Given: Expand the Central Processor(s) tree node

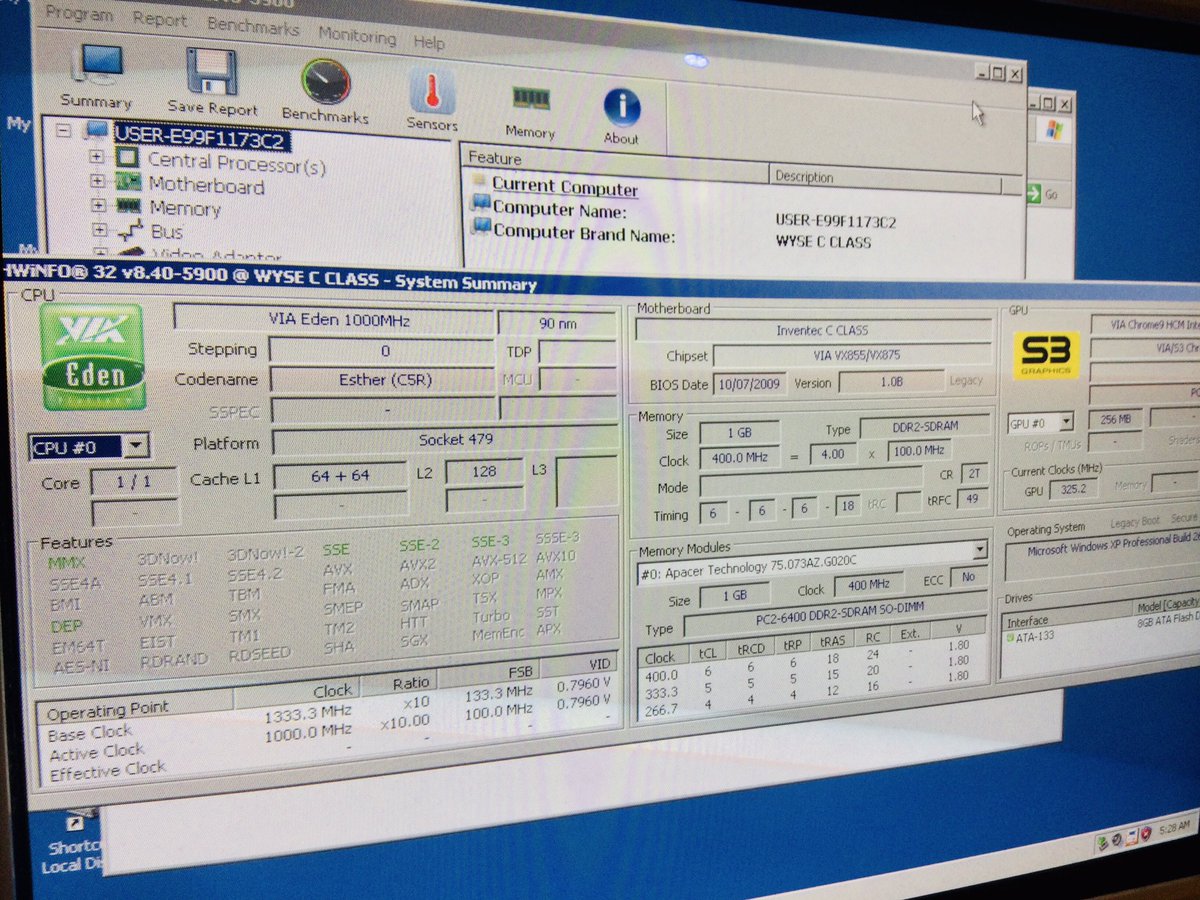Looking at the screenshot, I should click(x=97, y=156).
